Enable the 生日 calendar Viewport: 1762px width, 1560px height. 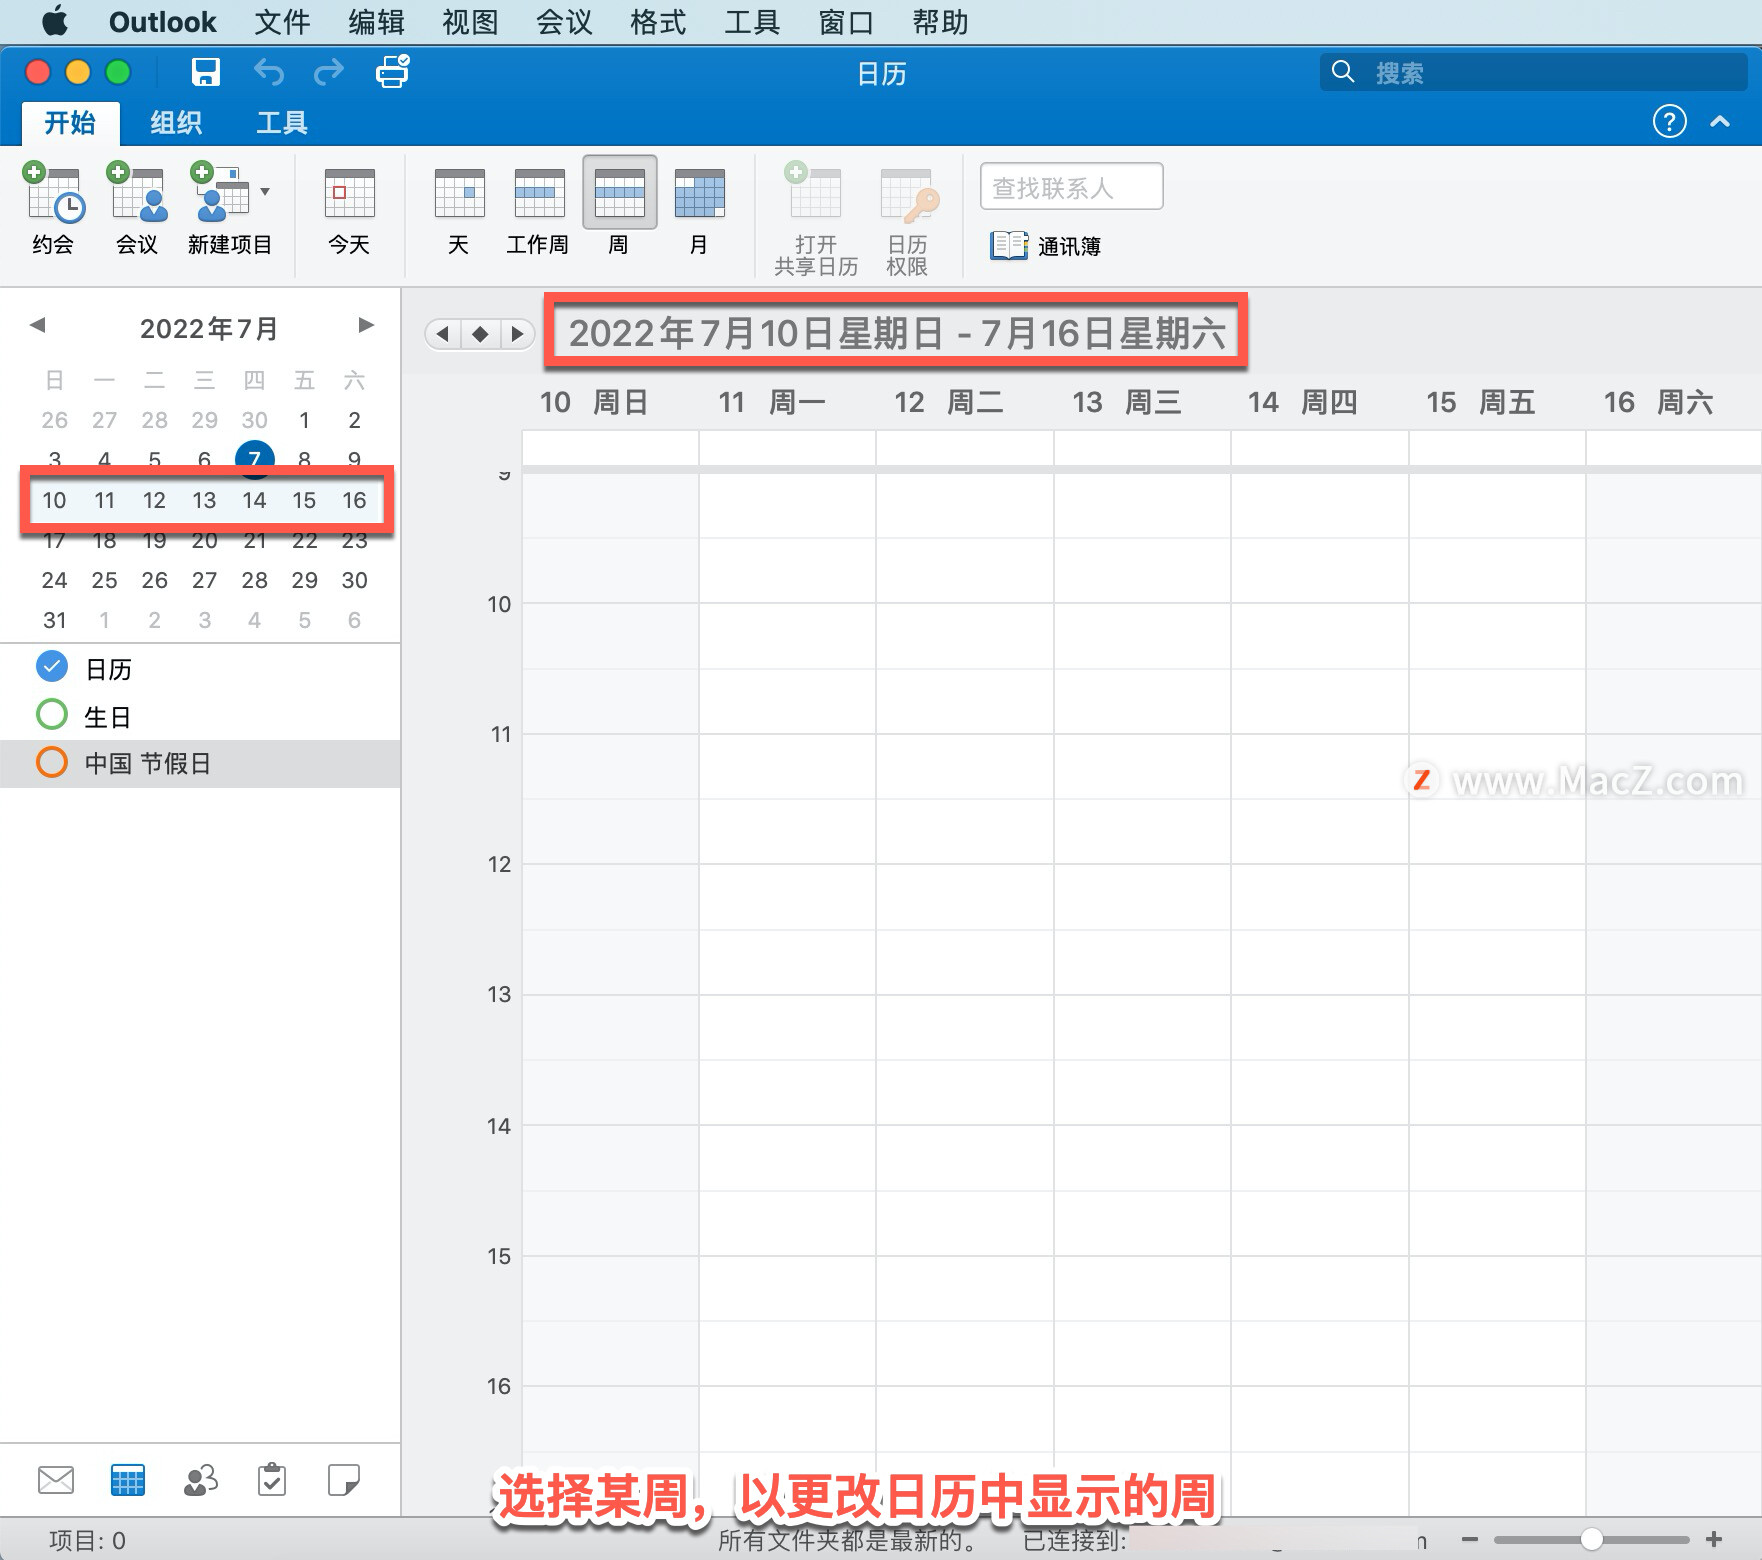[52, 714]
